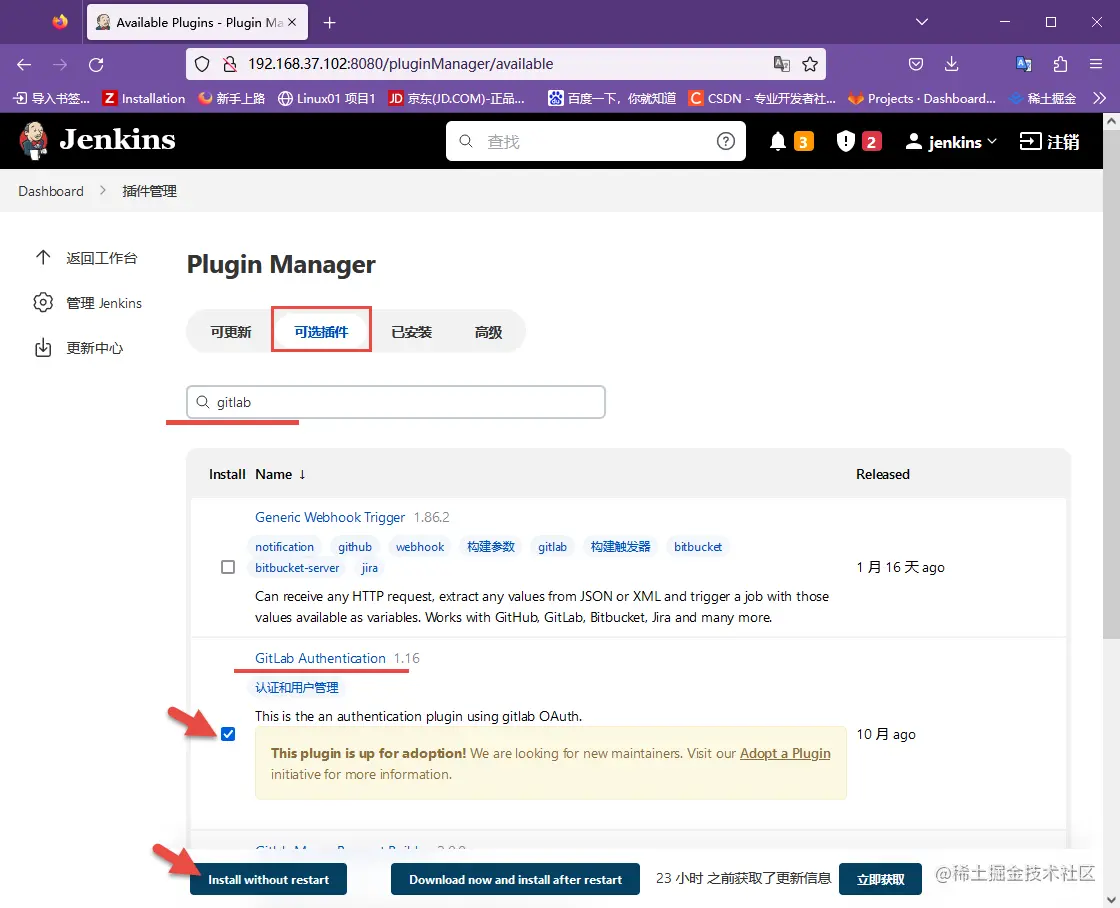Click Download now and install after restart

coord(516,879)
